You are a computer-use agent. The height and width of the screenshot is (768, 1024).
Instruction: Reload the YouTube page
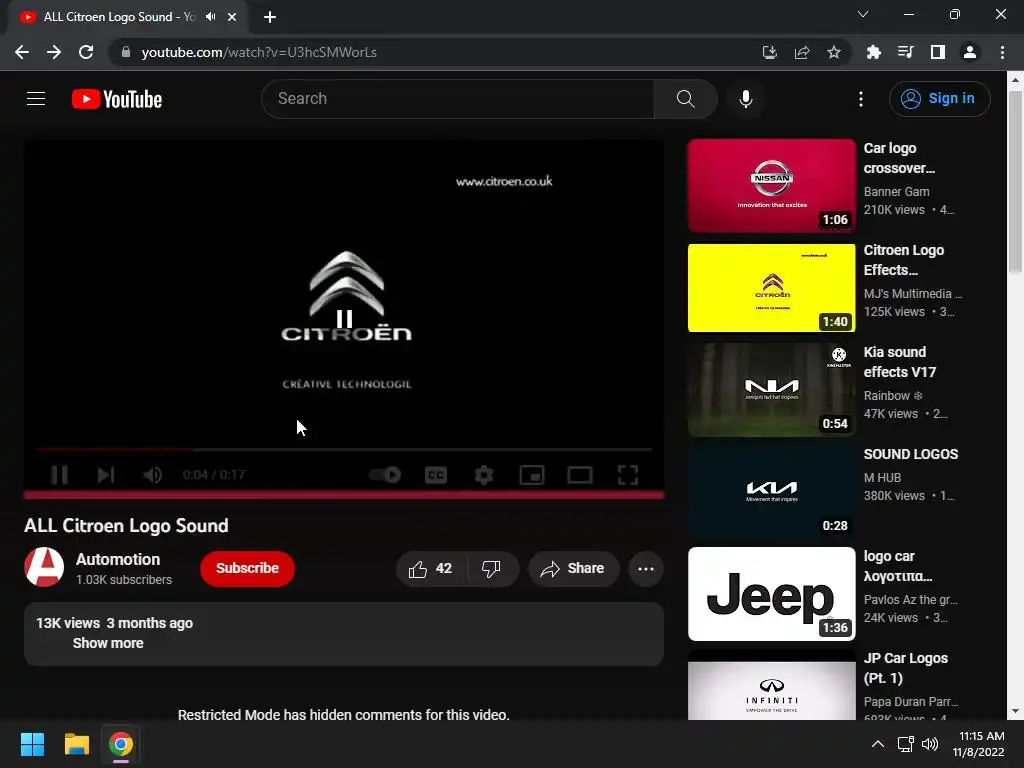[x=86, y=52]
